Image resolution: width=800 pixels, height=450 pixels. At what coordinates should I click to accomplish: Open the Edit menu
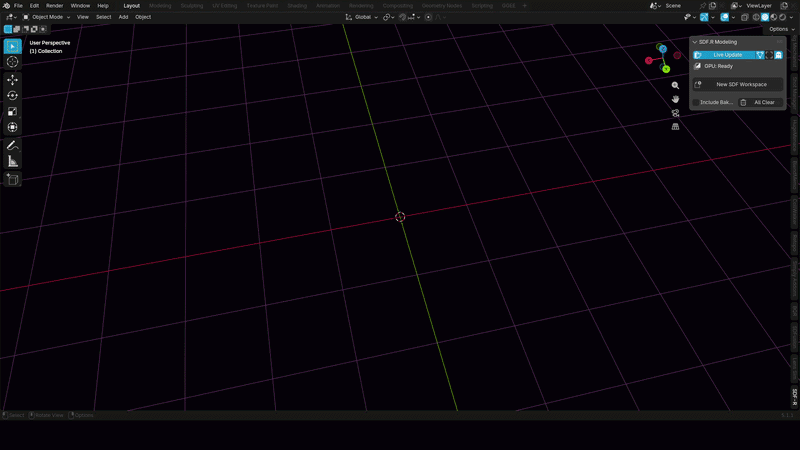click(x=34, y=6)
